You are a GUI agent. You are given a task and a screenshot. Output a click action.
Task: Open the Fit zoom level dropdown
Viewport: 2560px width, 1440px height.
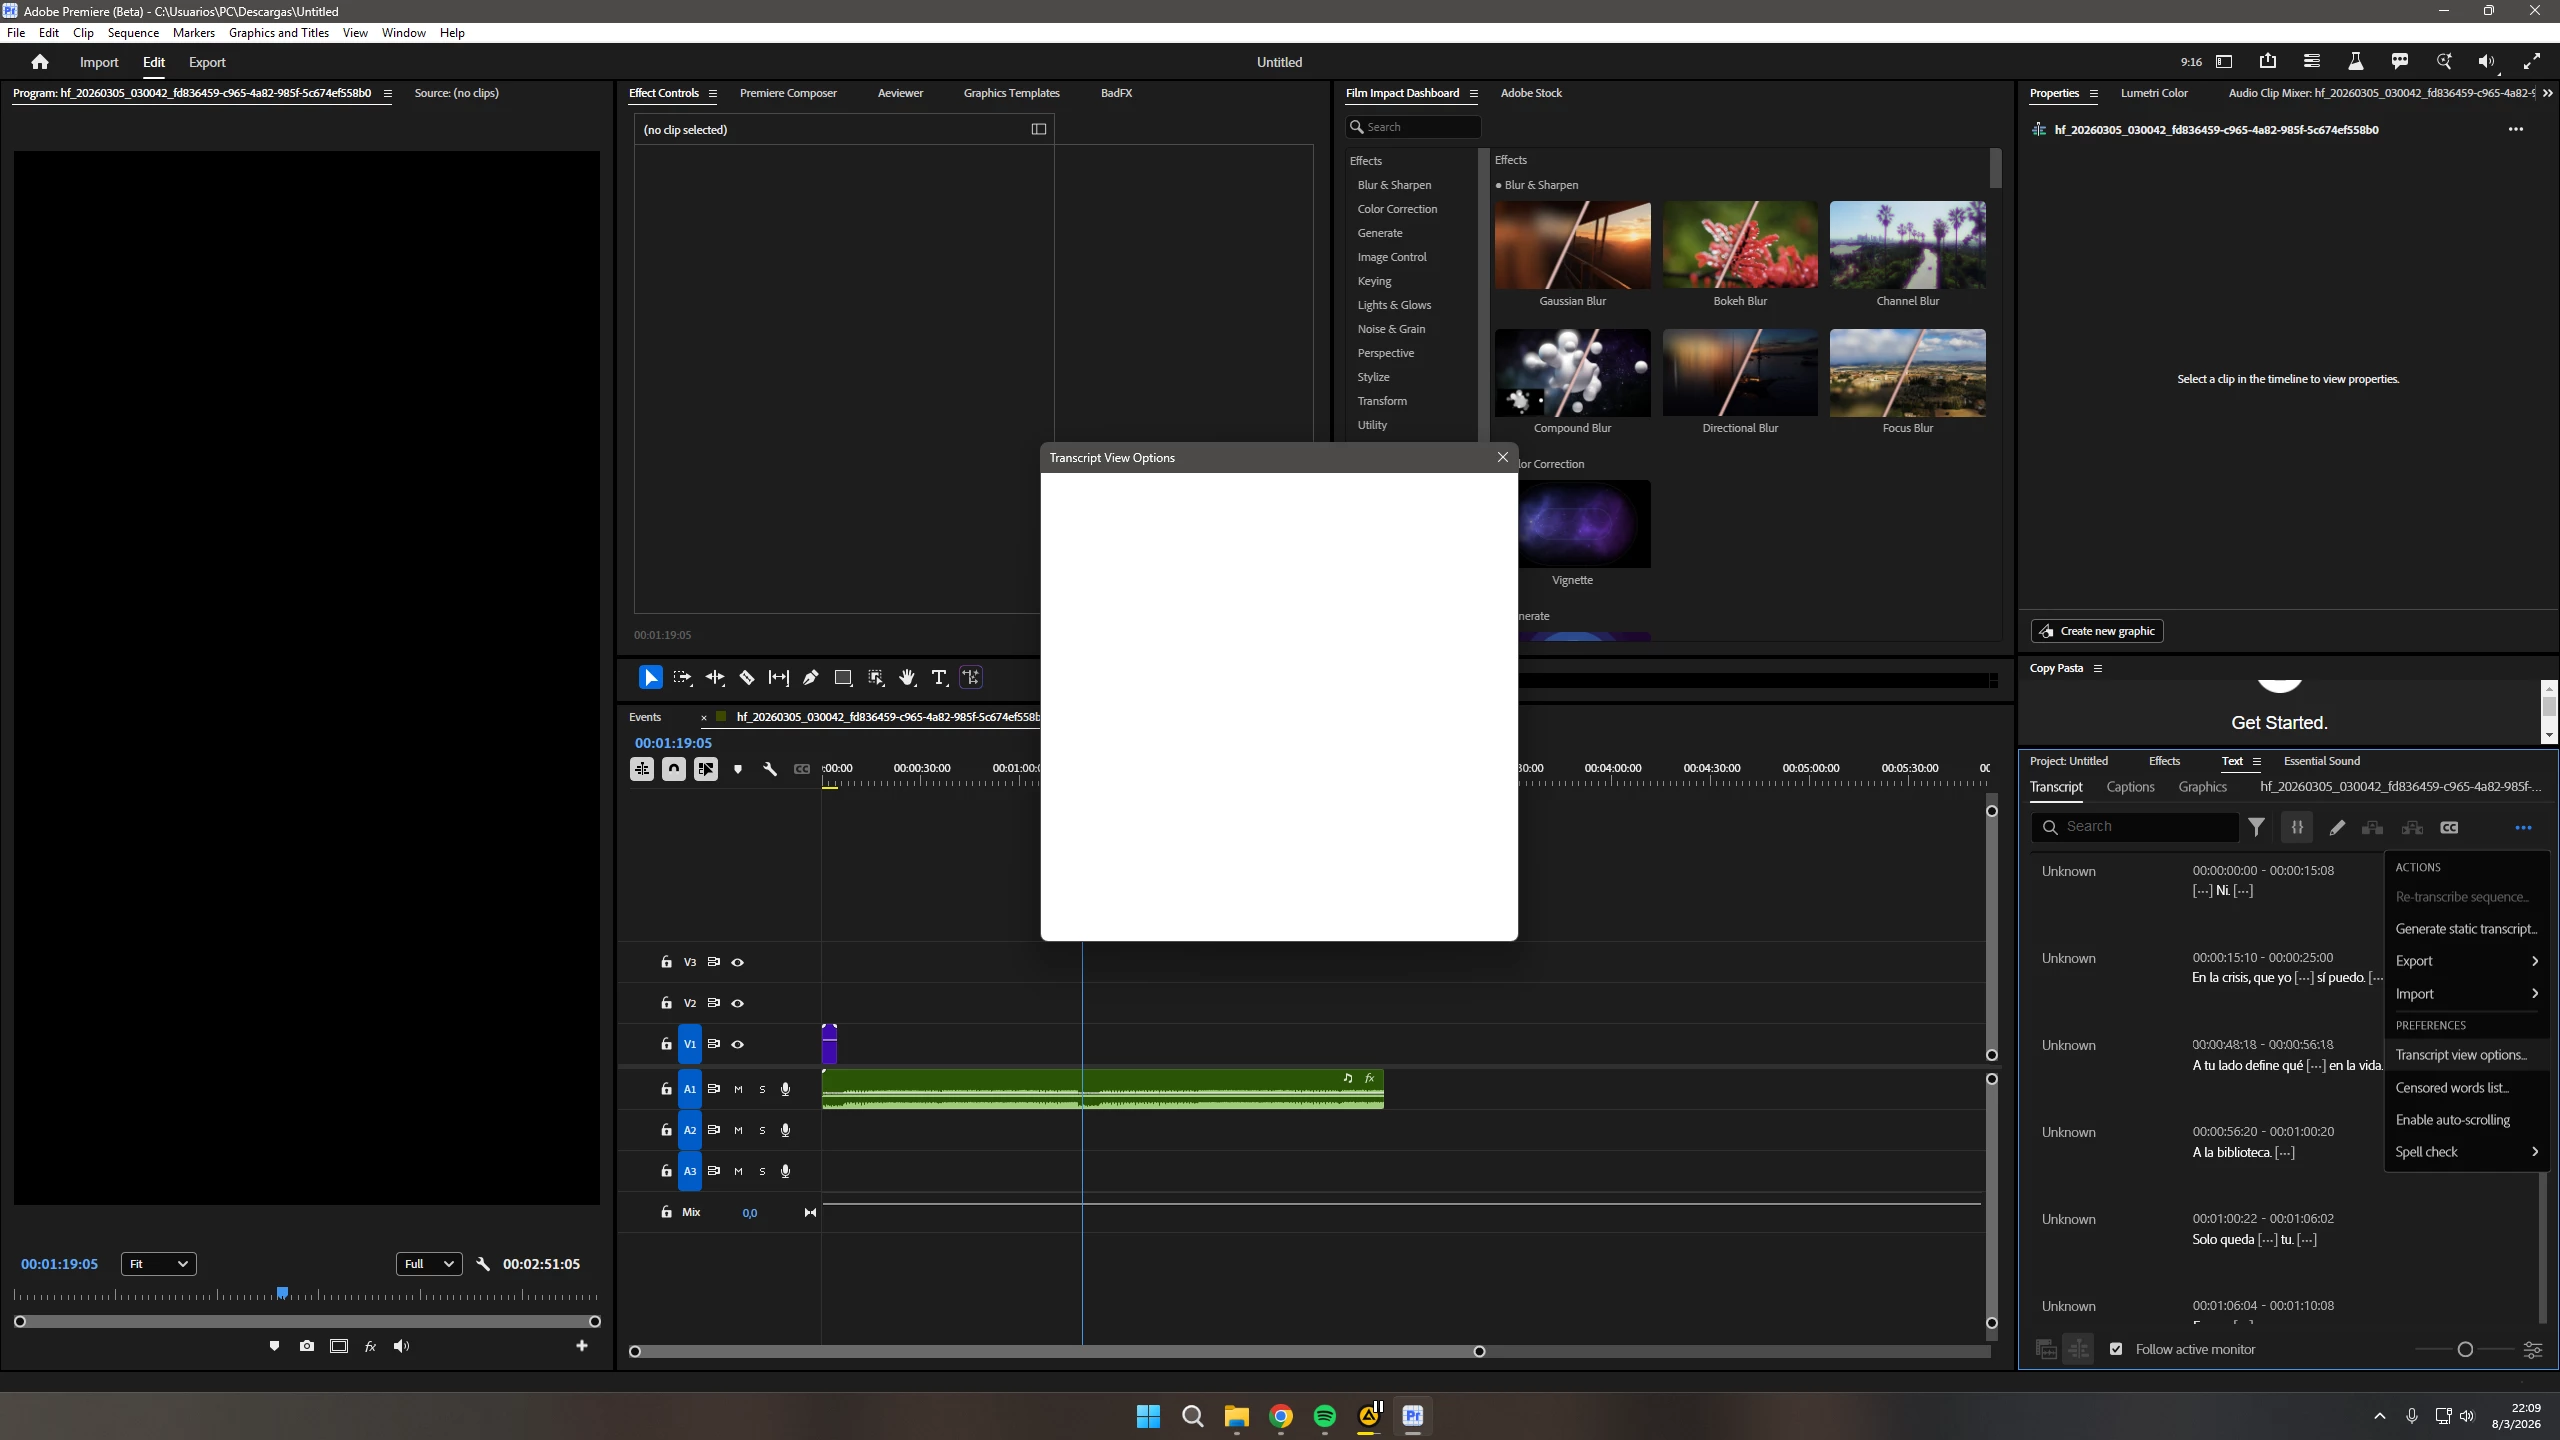click(159, 1264)
